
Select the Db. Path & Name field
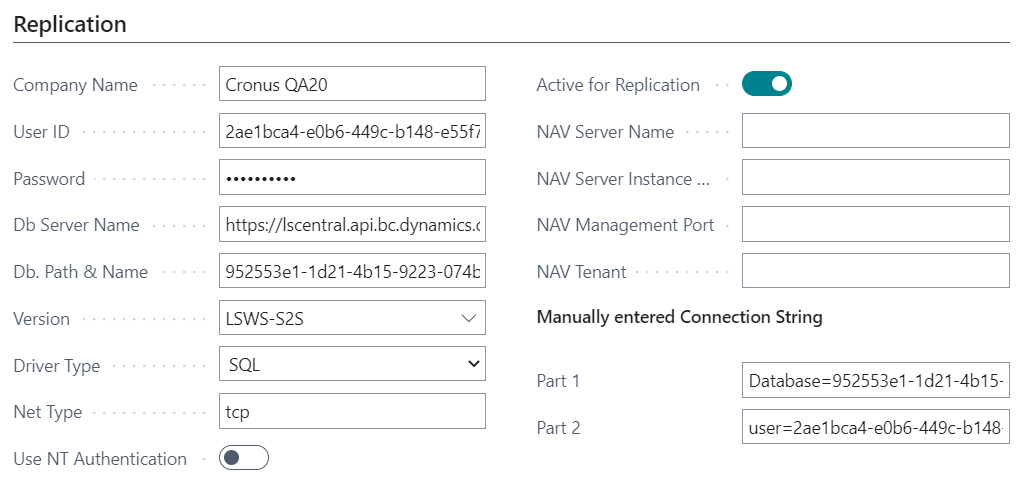tap(351, 271)
